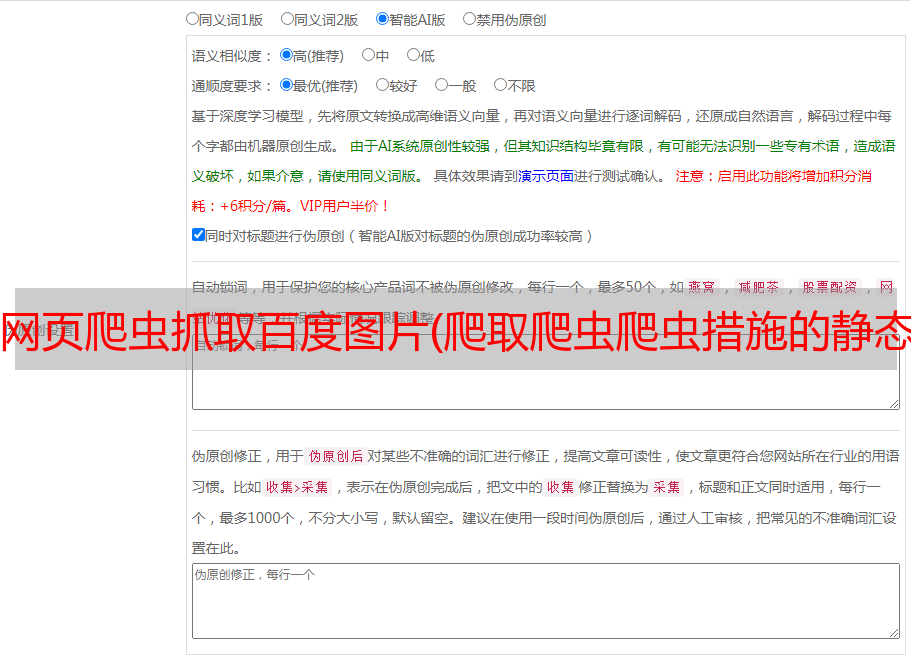Click the 减肥茶 example tag
911x658 pixels.
point(758,287)
